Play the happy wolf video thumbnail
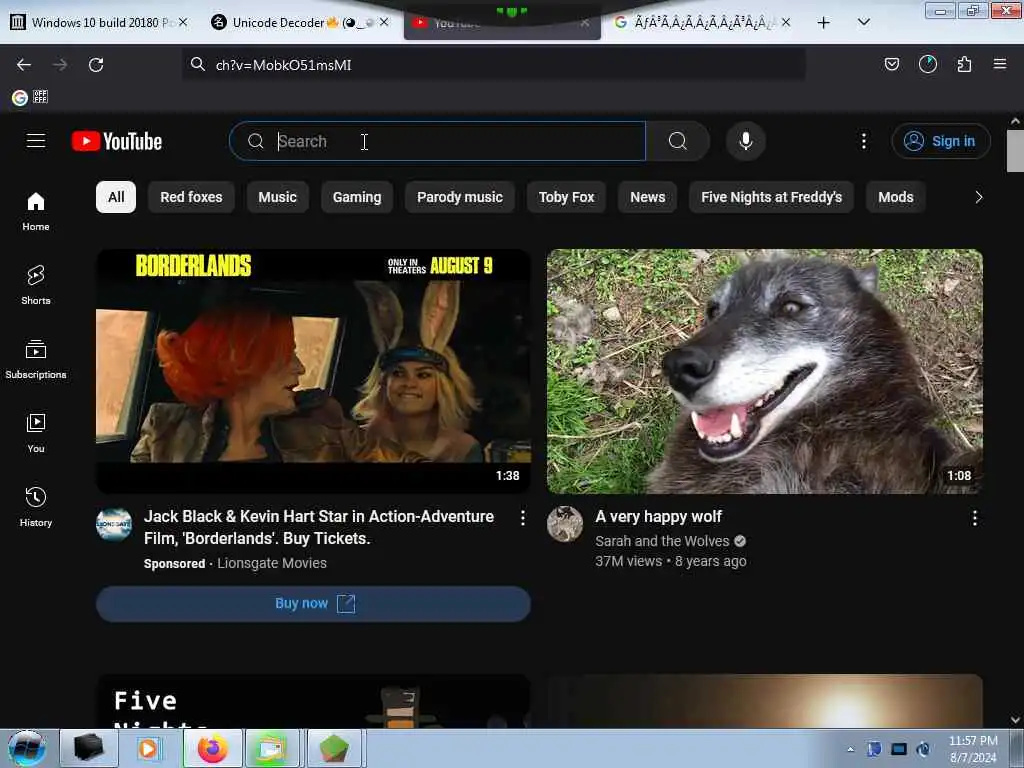Screen dimensions: 1024x768 click(x=765, y=371)
